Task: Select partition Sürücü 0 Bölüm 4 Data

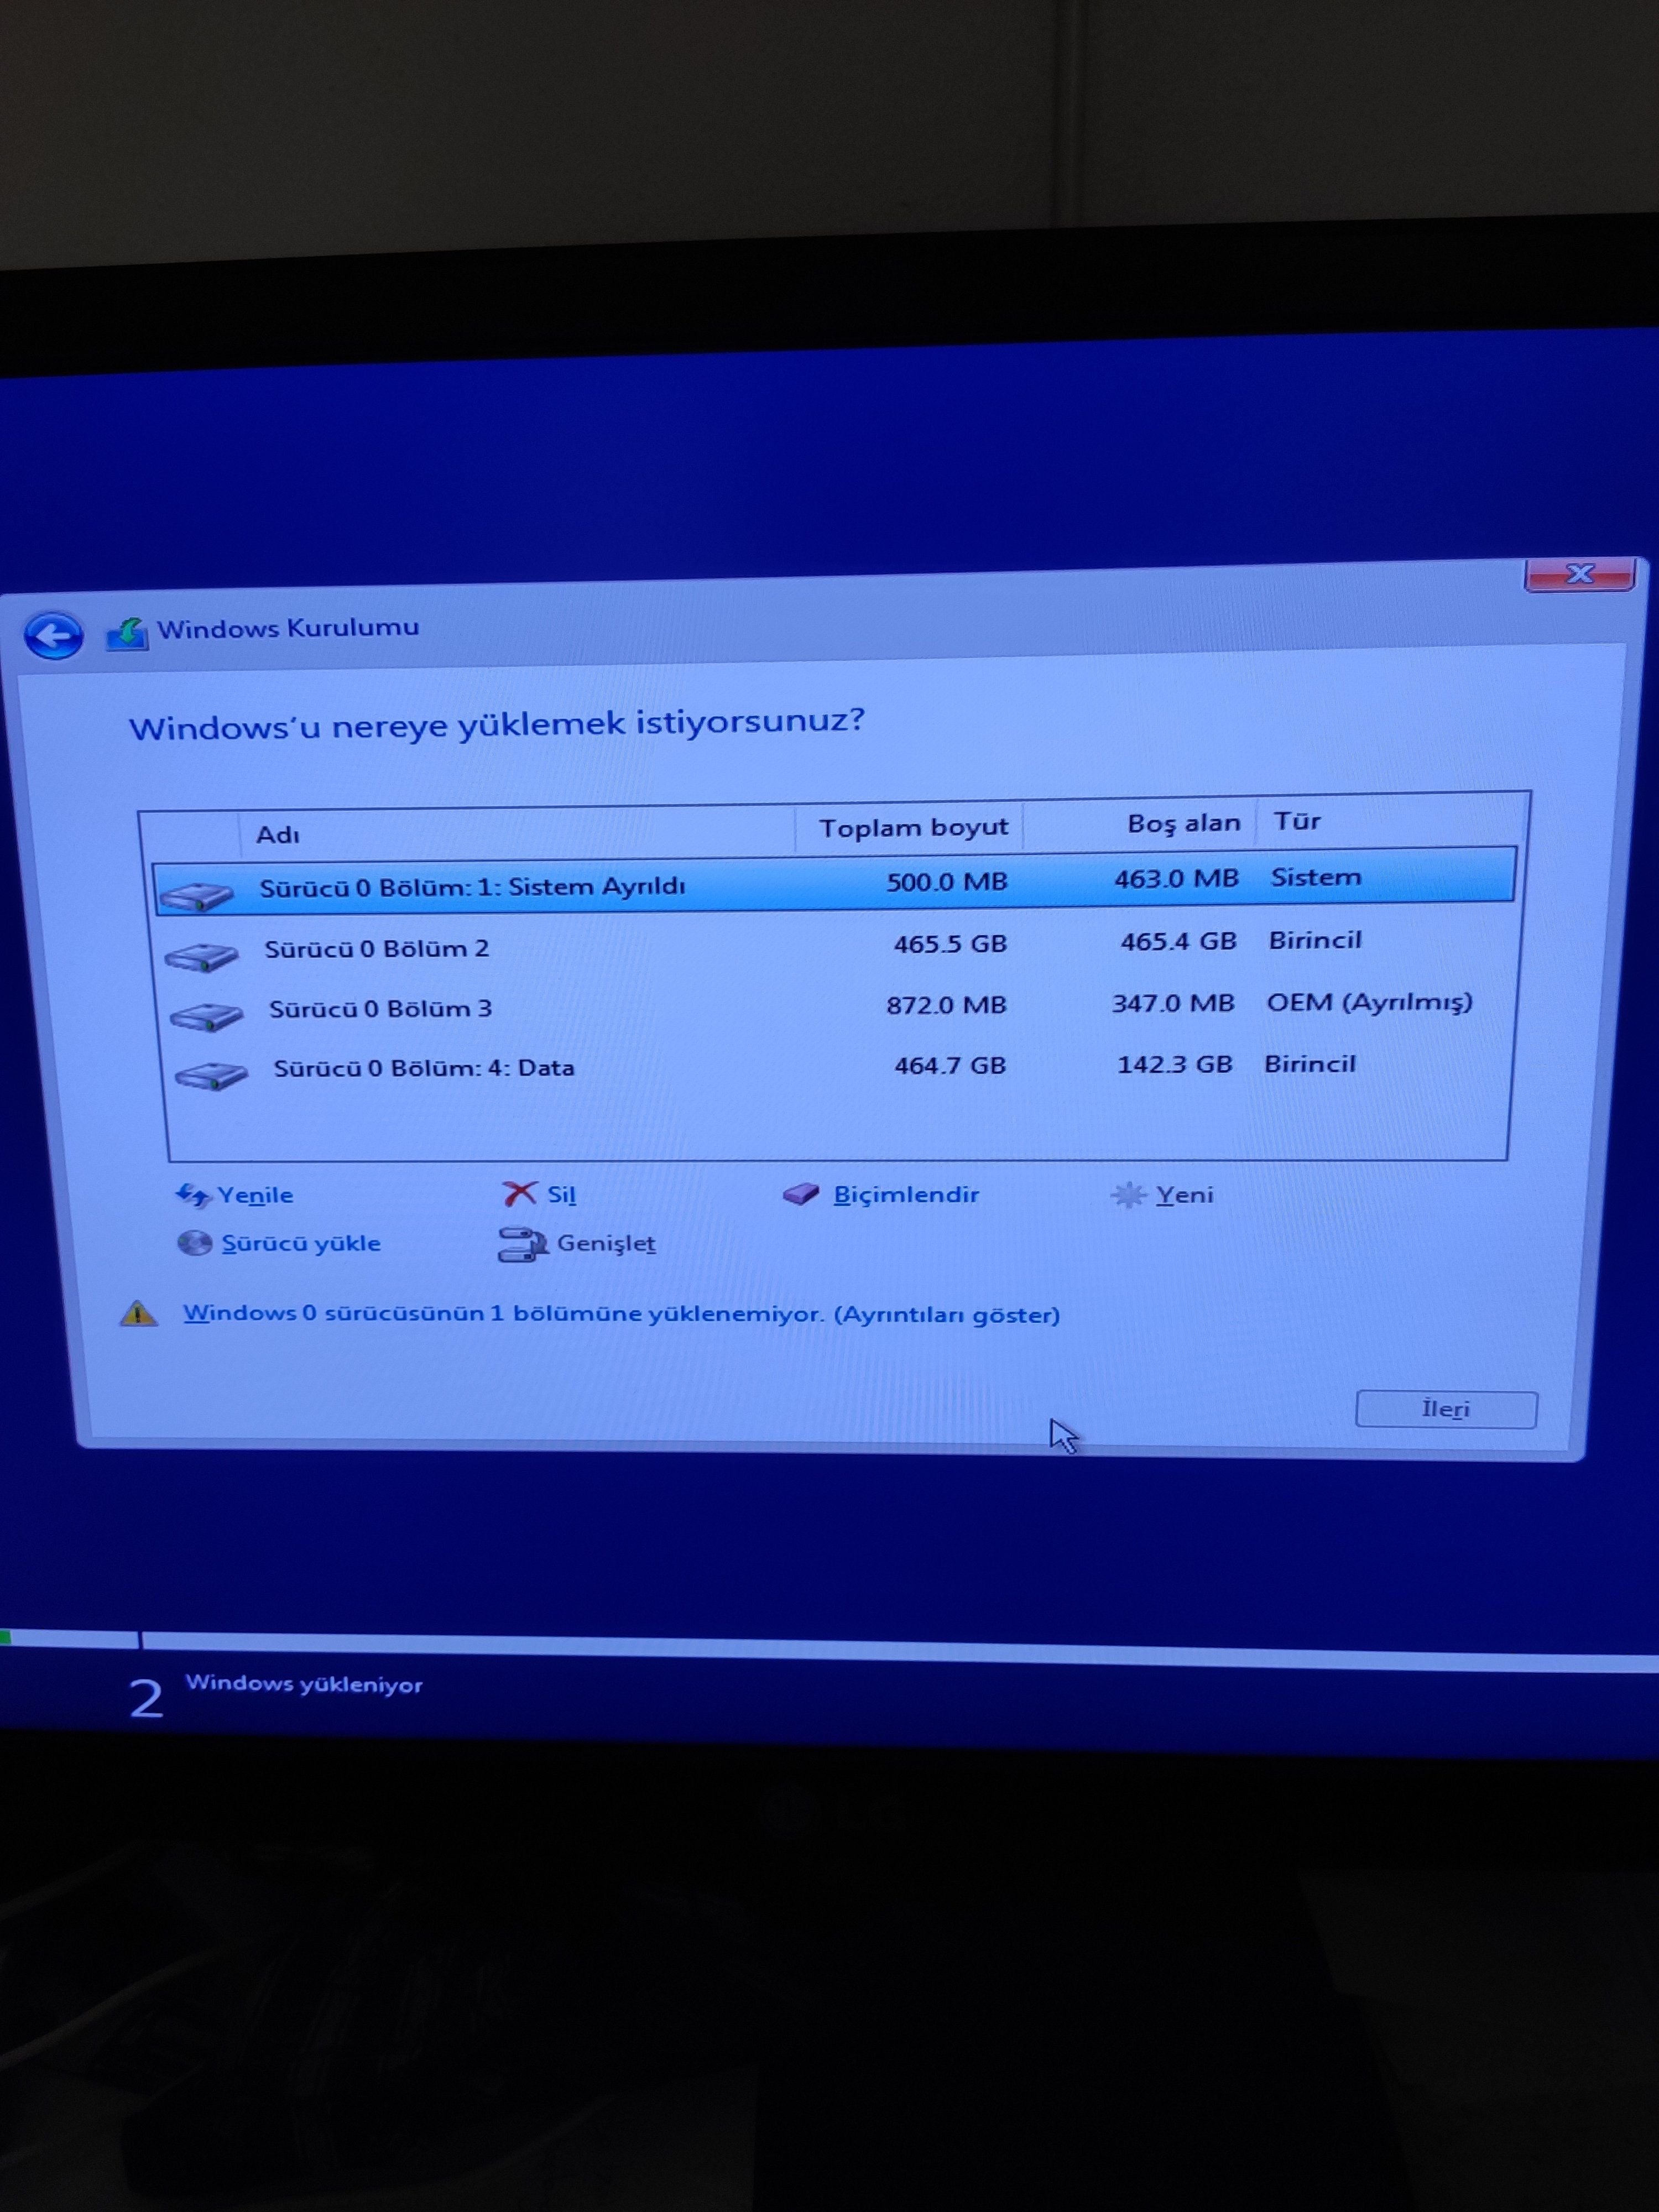Action: click(x=424, y=1068)
